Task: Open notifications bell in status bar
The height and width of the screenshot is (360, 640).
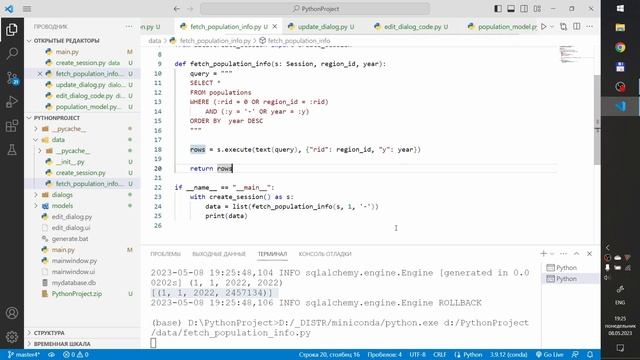Action: pyautogui.click(x=590, y=355)
